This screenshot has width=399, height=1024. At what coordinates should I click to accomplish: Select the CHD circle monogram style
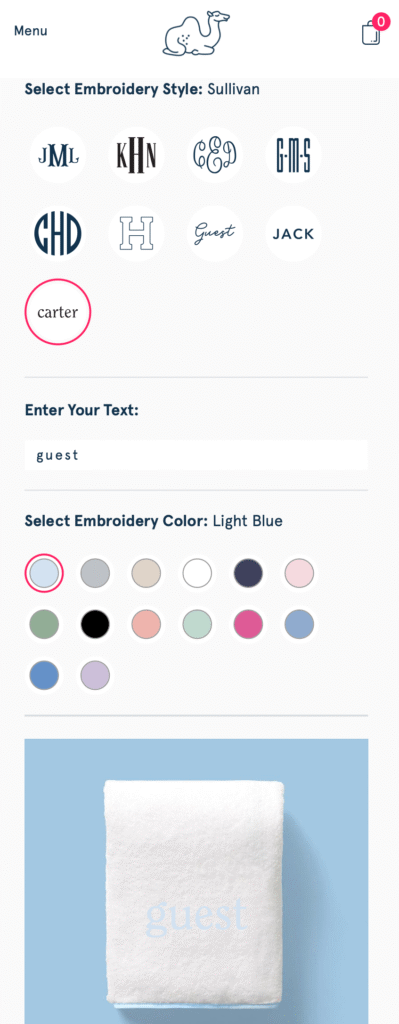tap(57, 233)
